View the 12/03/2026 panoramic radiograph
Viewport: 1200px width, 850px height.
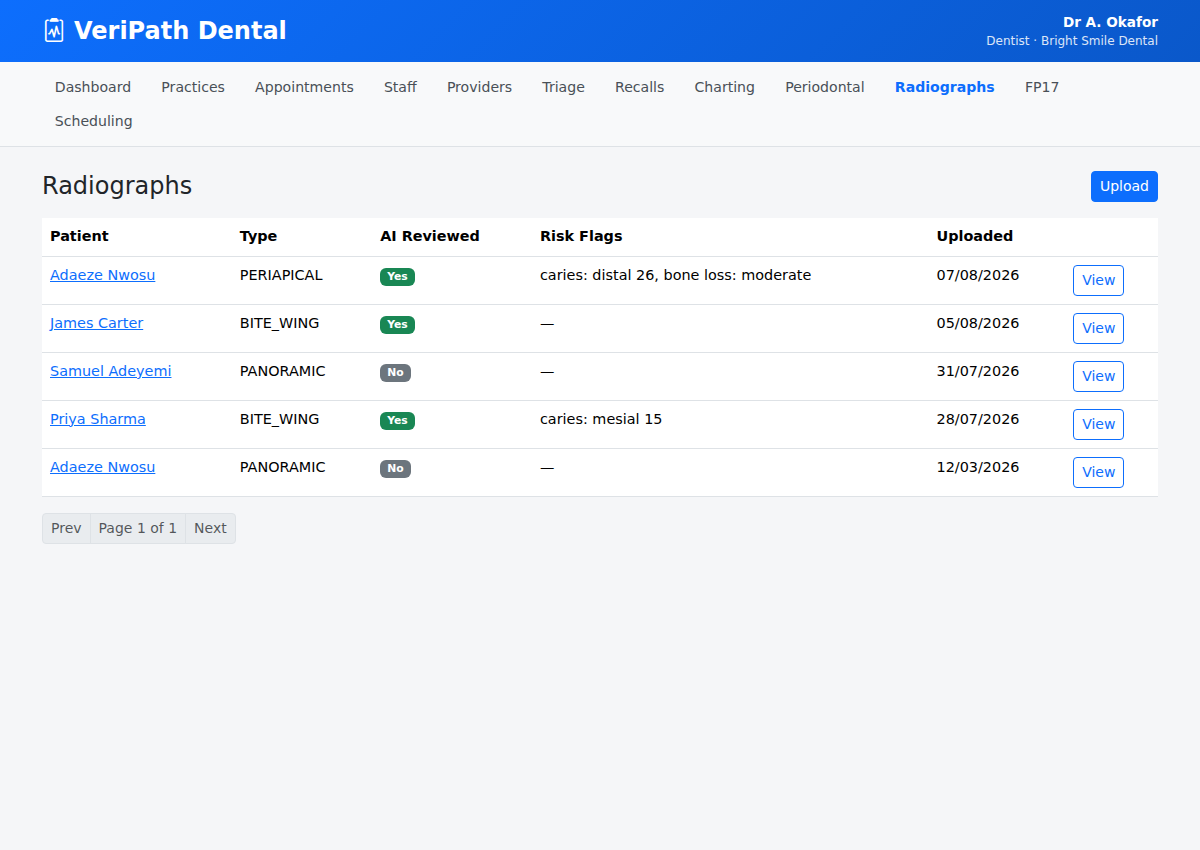[x=1098, y=472]
